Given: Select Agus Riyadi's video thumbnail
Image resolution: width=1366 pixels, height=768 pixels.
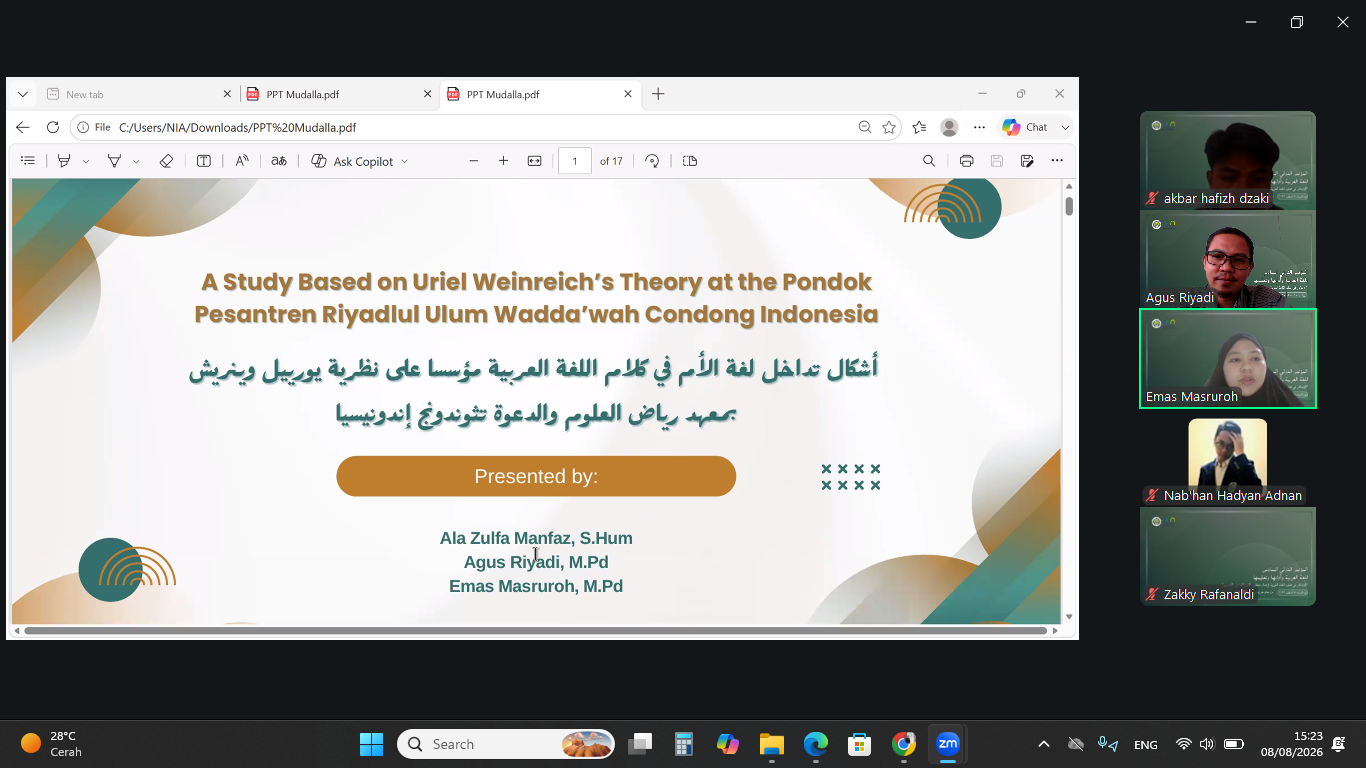Looking at the screenshot, I should click(x=1228, y=258).
